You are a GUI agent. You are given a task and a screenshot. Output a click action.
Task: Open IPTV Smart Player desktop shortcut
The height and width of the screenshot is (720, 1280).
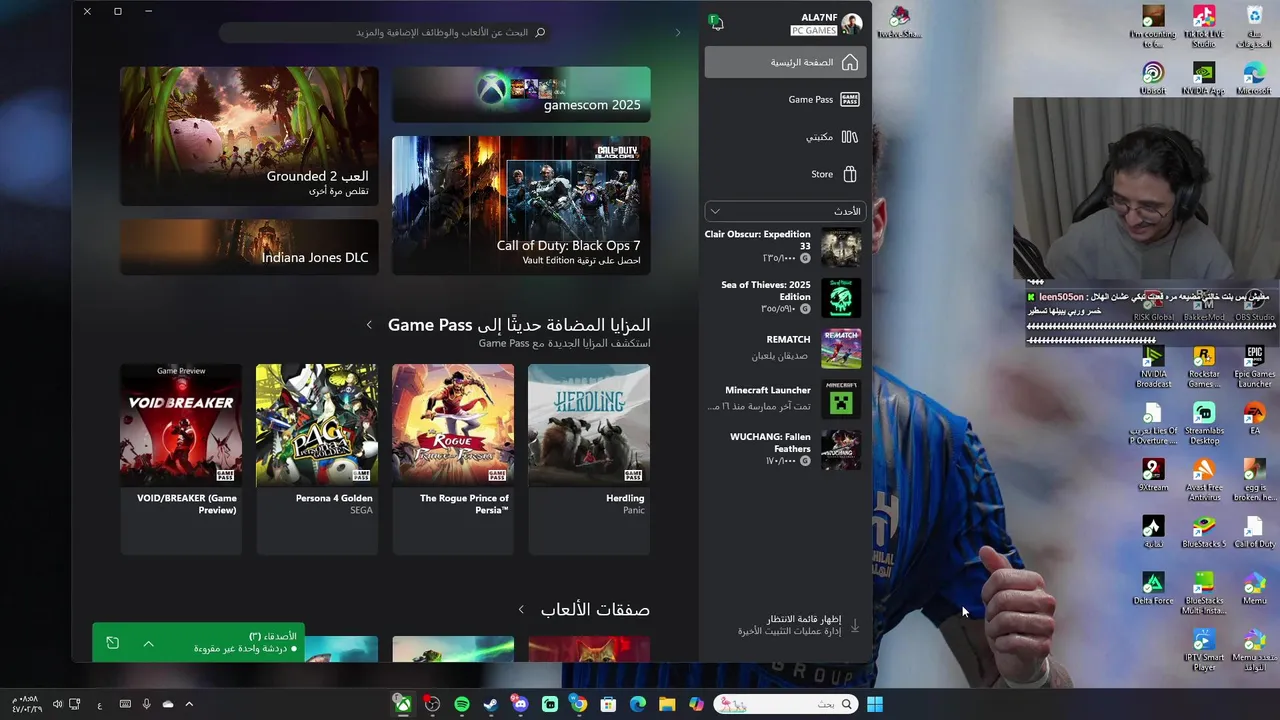pos(1203,650)
